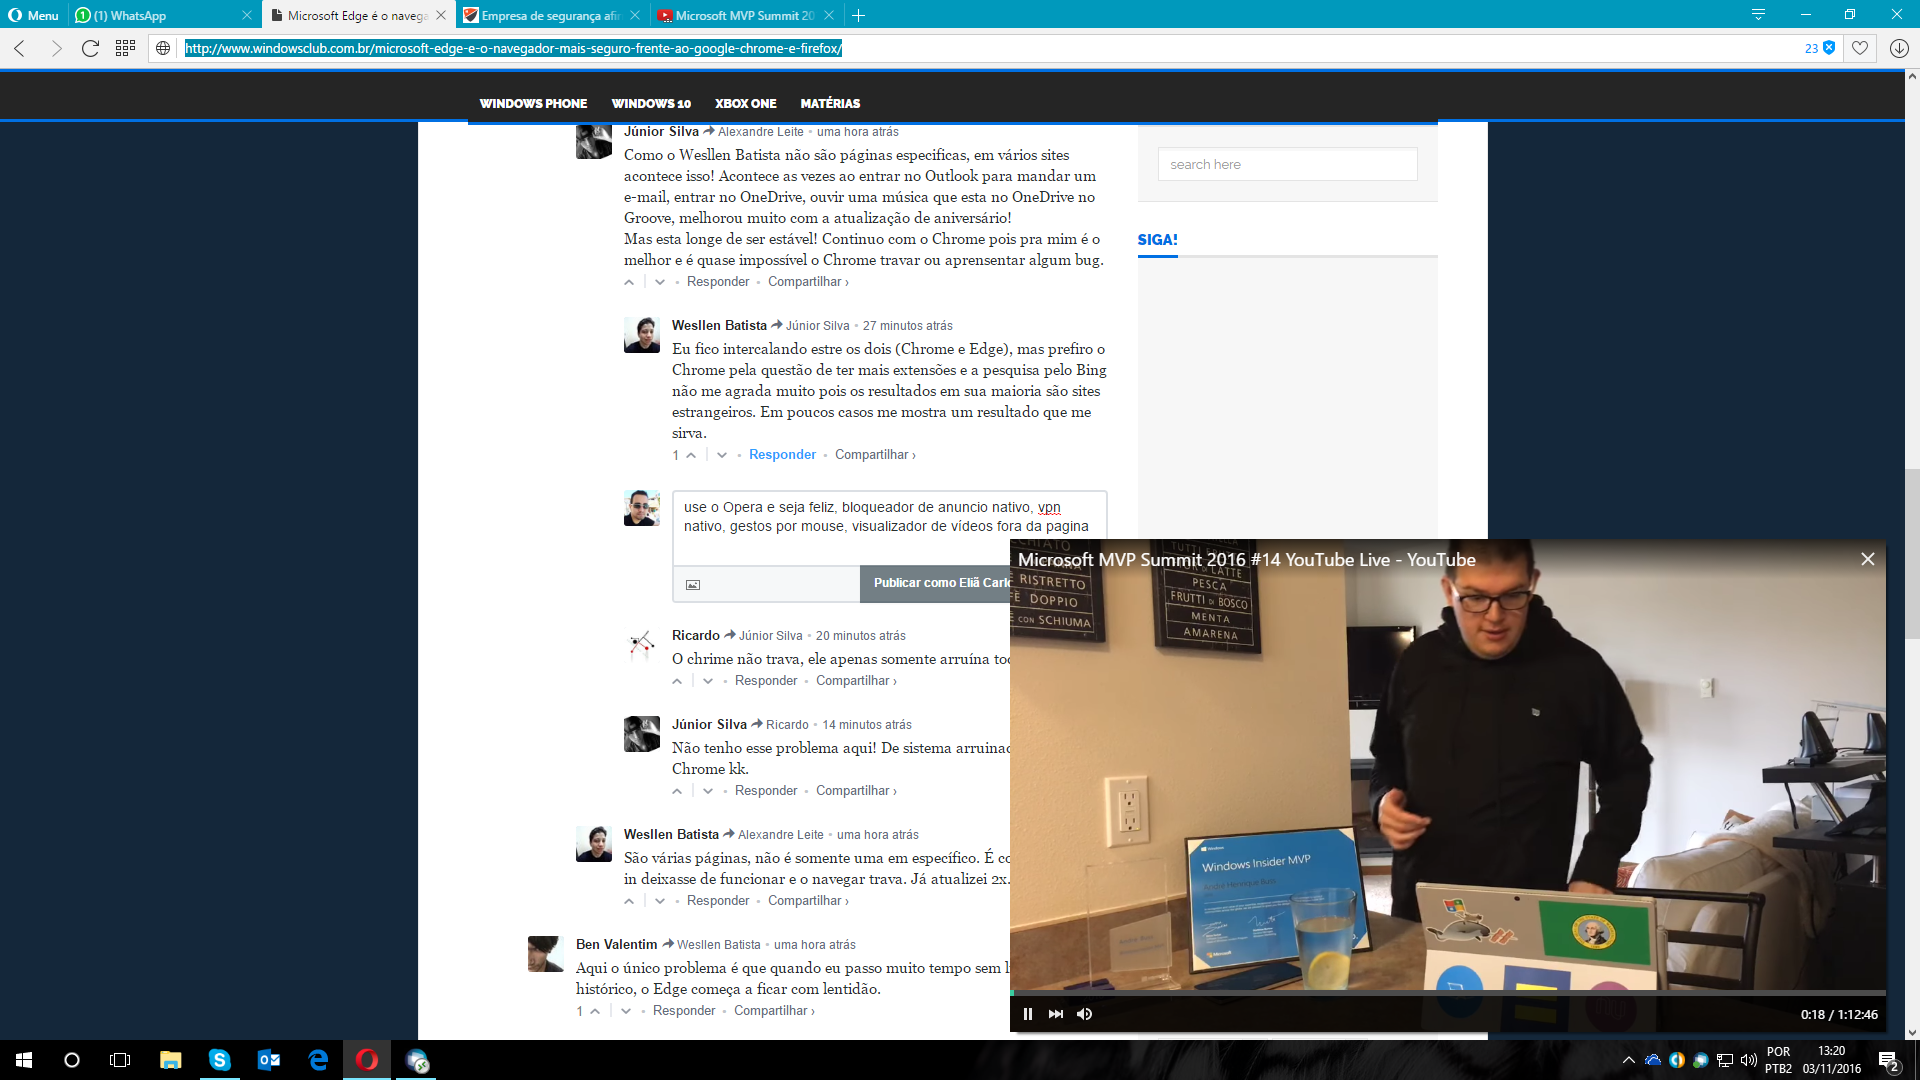Open Ben Valentim's profile name link
This screenshot has height=1080, width=1920.
point(616,945)
